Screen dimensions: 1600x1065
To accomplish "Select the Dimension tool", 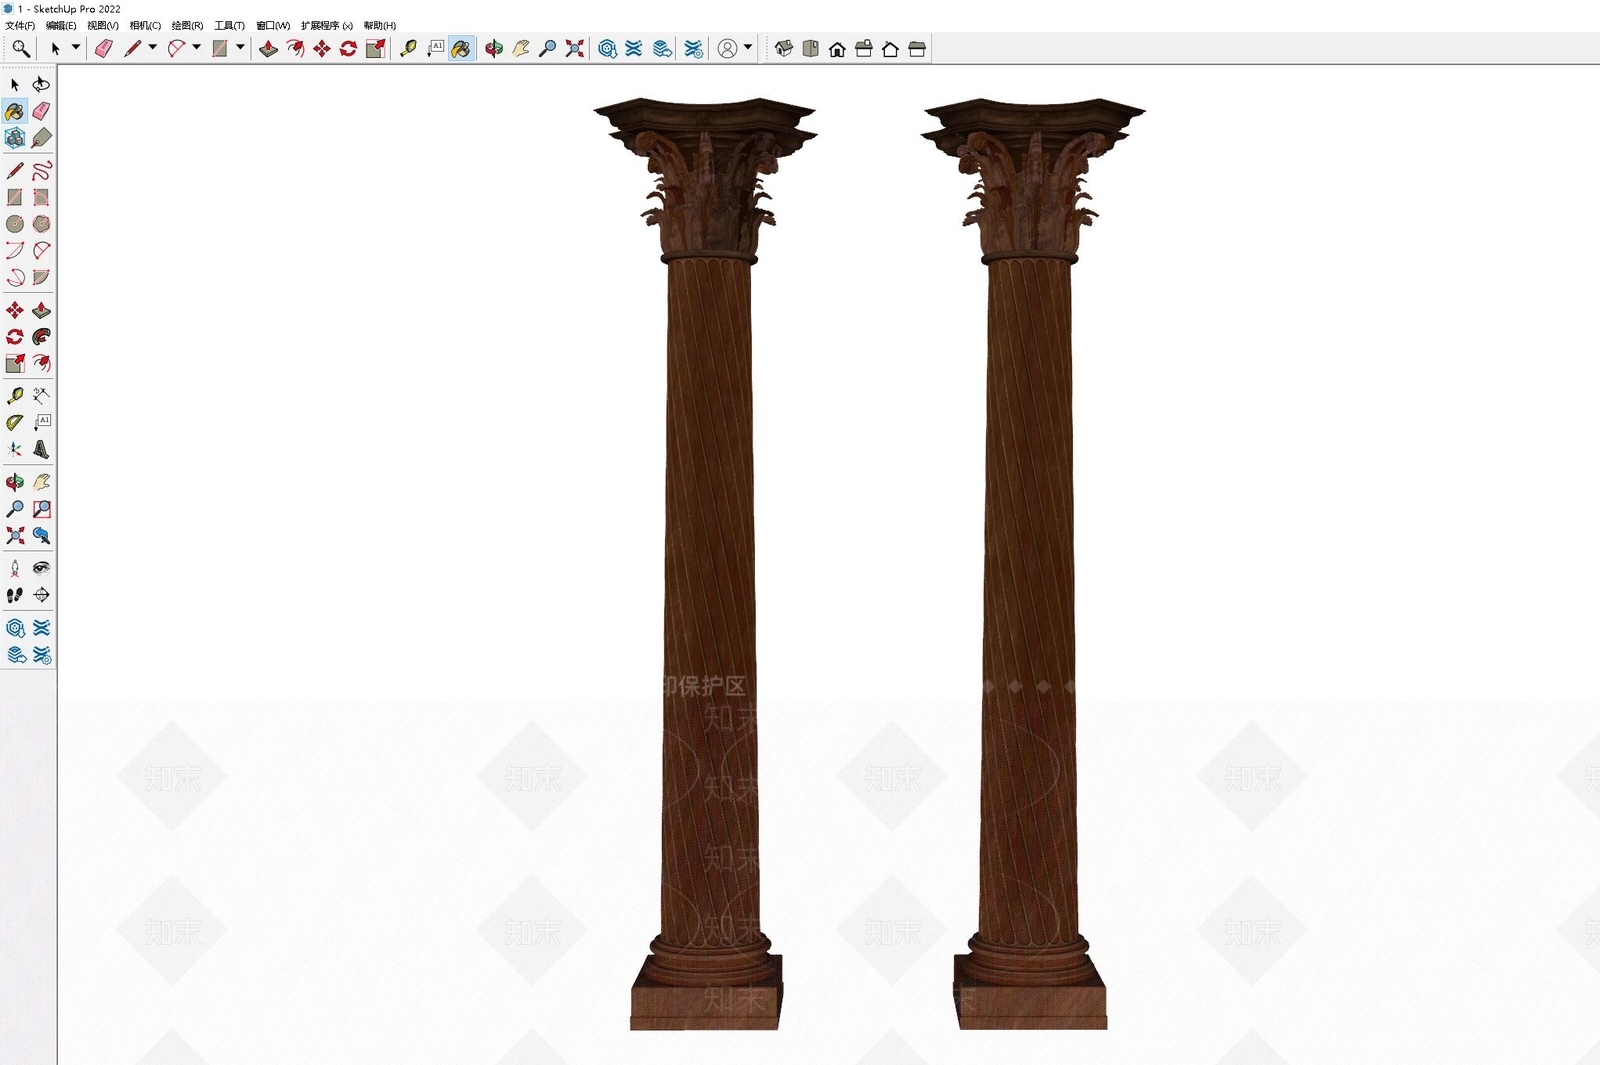I will 41,396.
